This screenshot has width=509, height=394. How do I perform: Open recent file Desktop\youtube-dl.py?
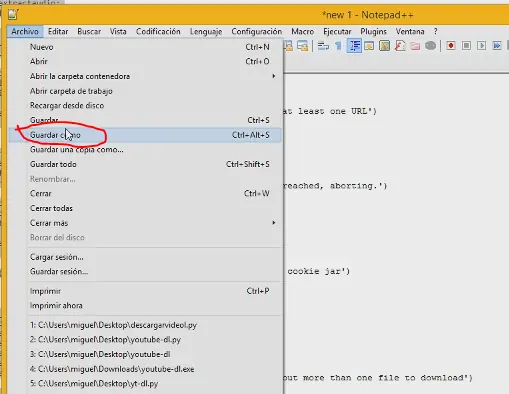click(x=145, y=340)
